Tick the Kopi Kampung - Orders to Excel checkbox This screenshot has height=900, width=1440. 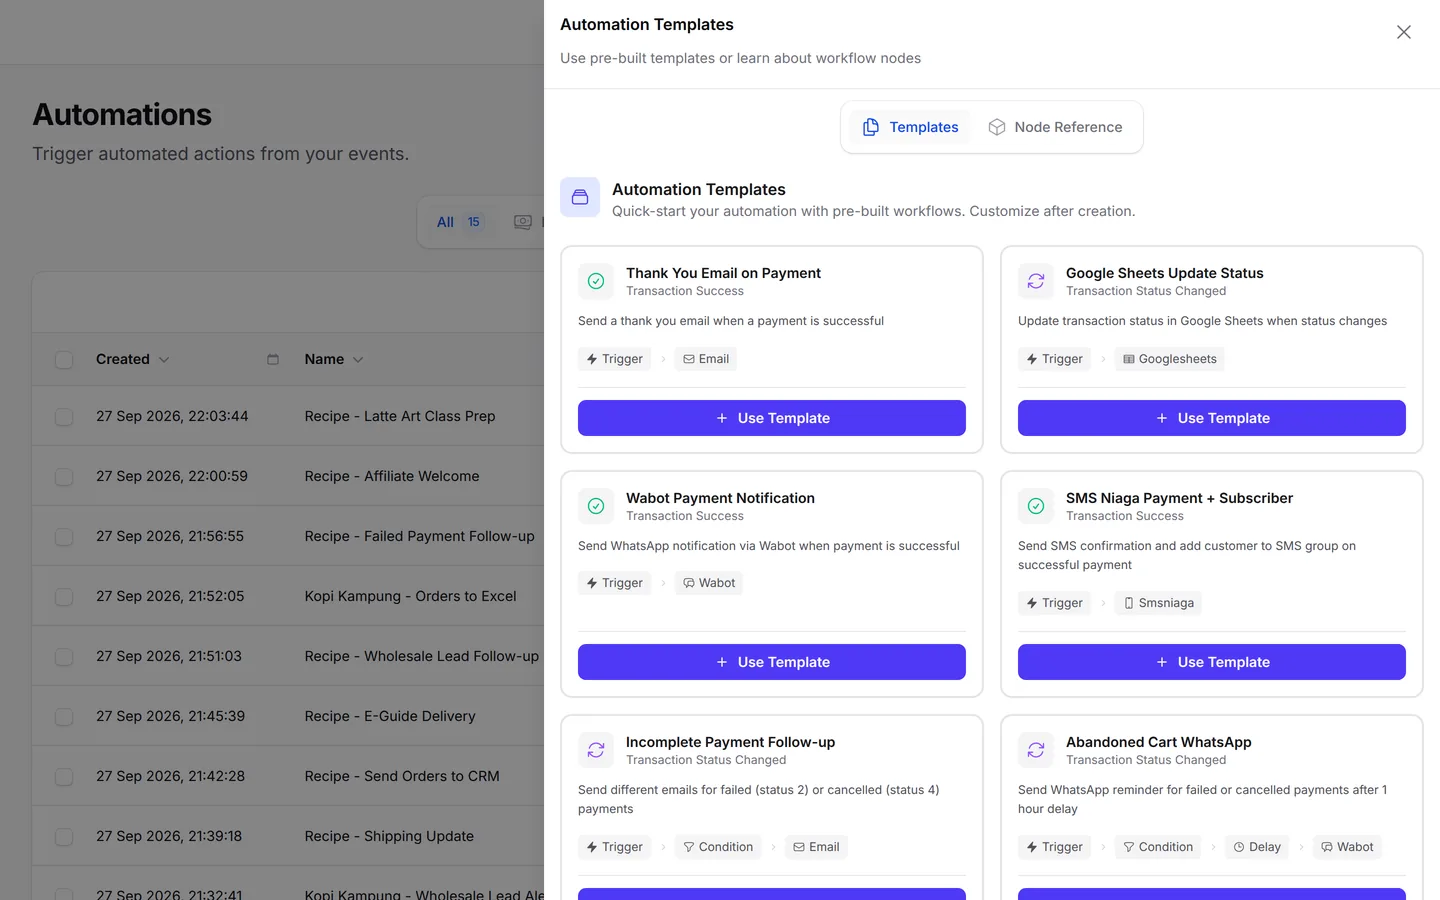[64, 597]
